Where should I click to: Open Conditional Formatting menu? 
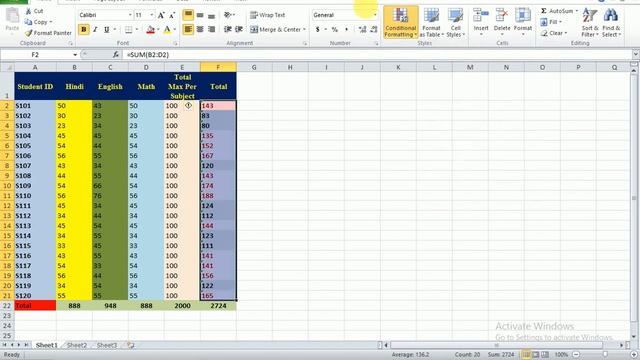(x=400, y=22)
